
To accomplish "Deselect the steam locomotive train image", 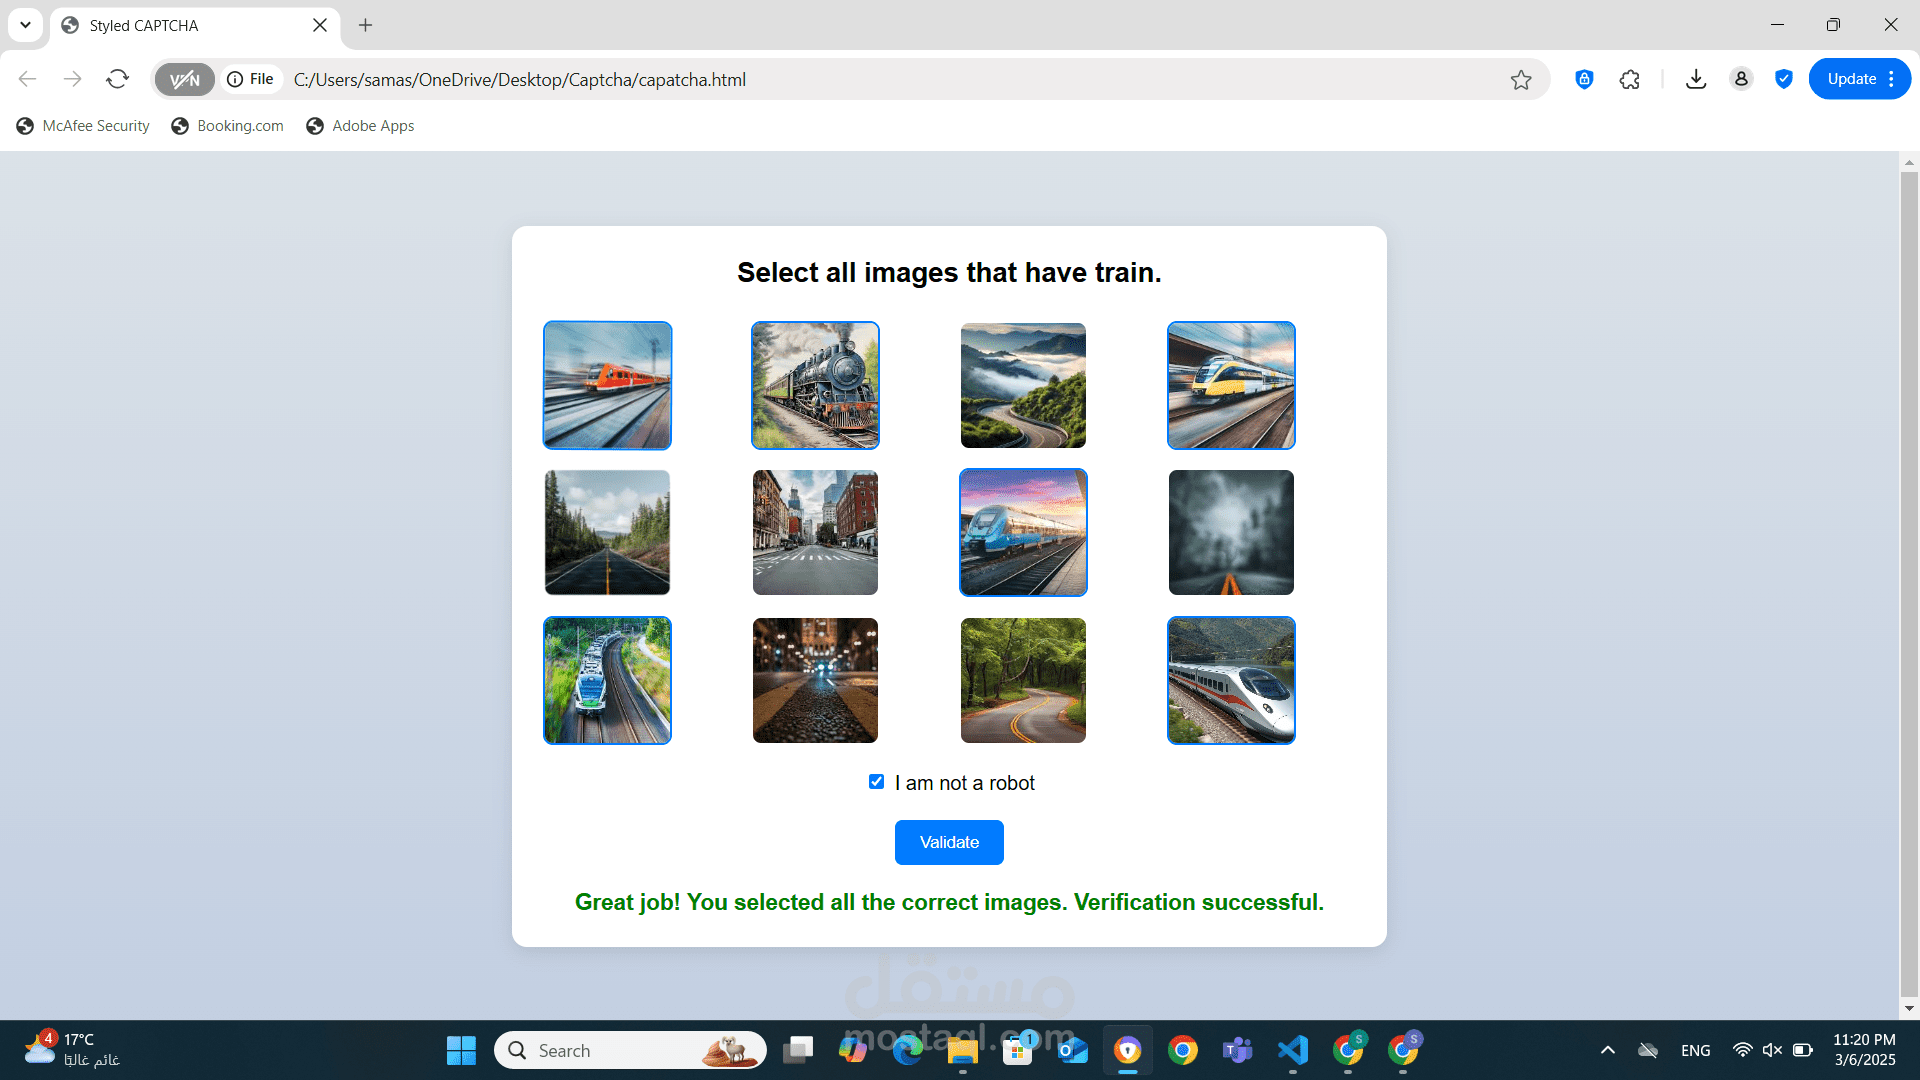I will [x=814, y=384].
